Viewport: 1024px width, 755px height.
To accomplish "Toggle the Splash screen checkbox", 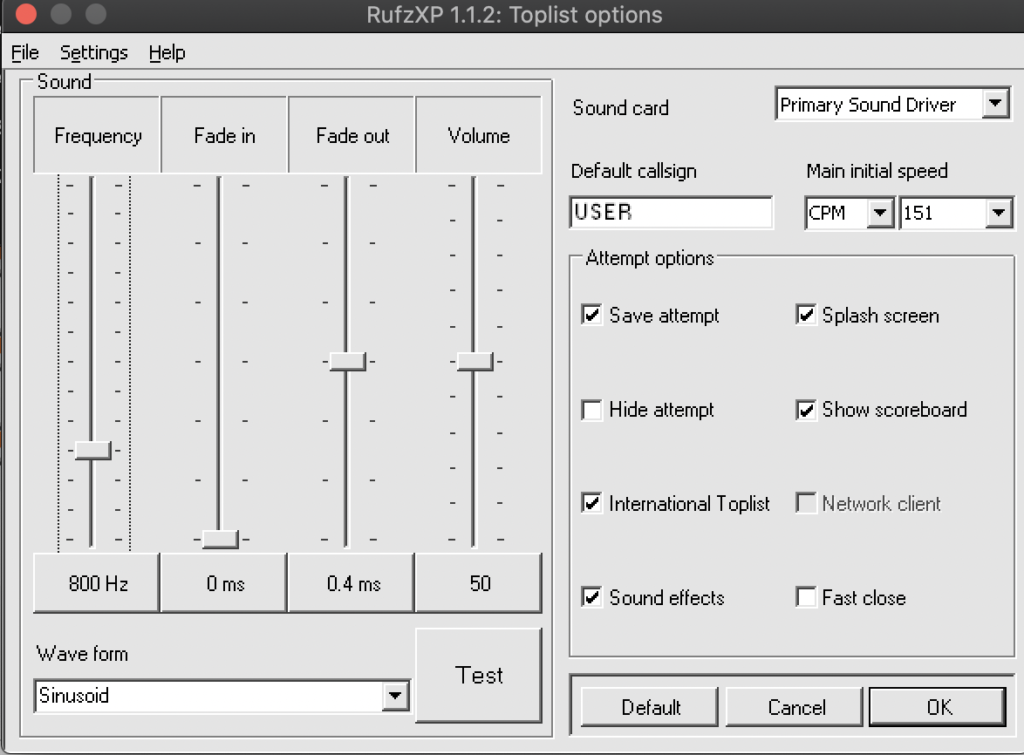I will click(x=806, y=316).
